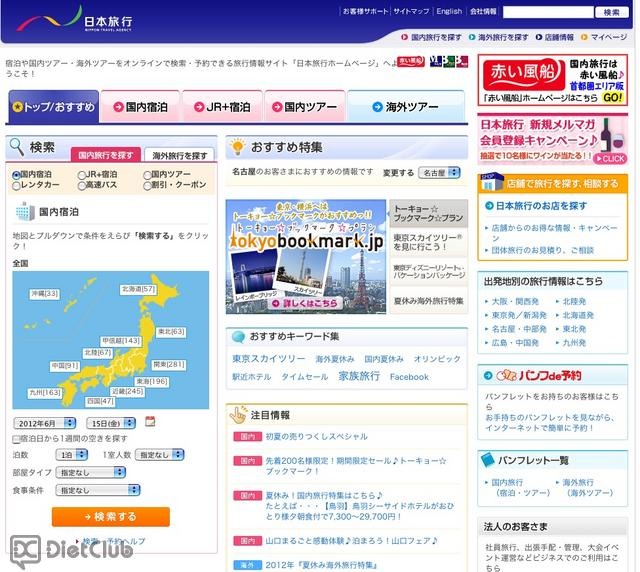The image size is (640, 572).
Task: Click the tokyobookmark.jp feature image
Action: click(x=306, y=256)
